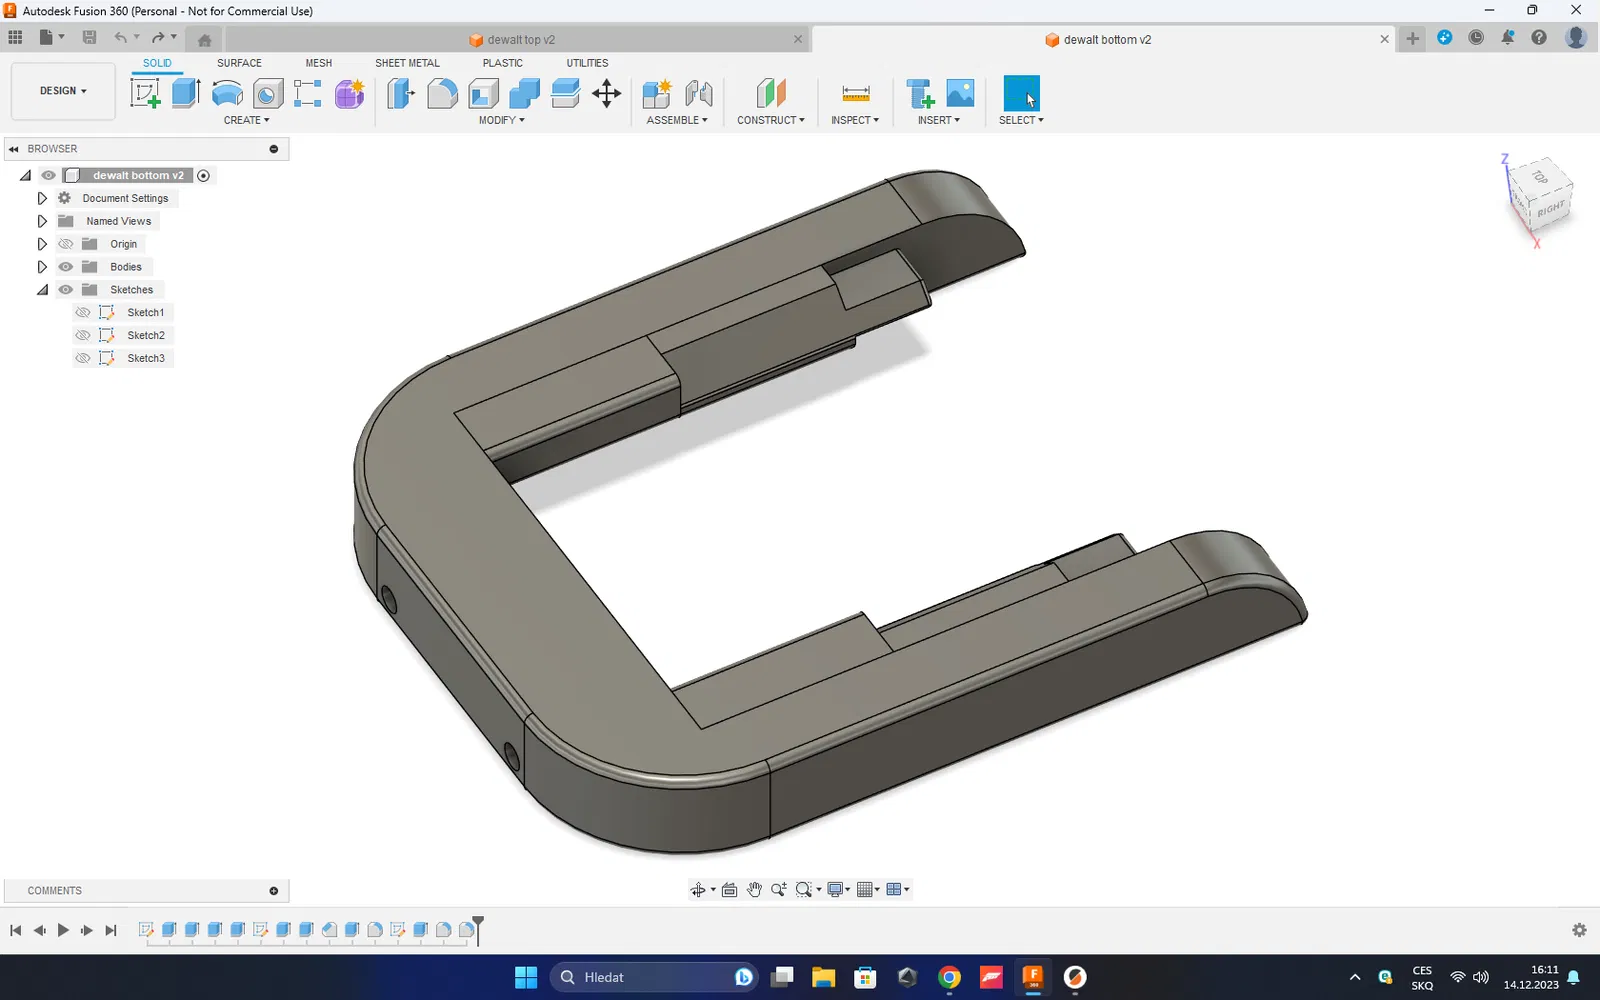Activate the Hole tool
This screenshot has width=1600, height=1000.
tap(267, 94)
